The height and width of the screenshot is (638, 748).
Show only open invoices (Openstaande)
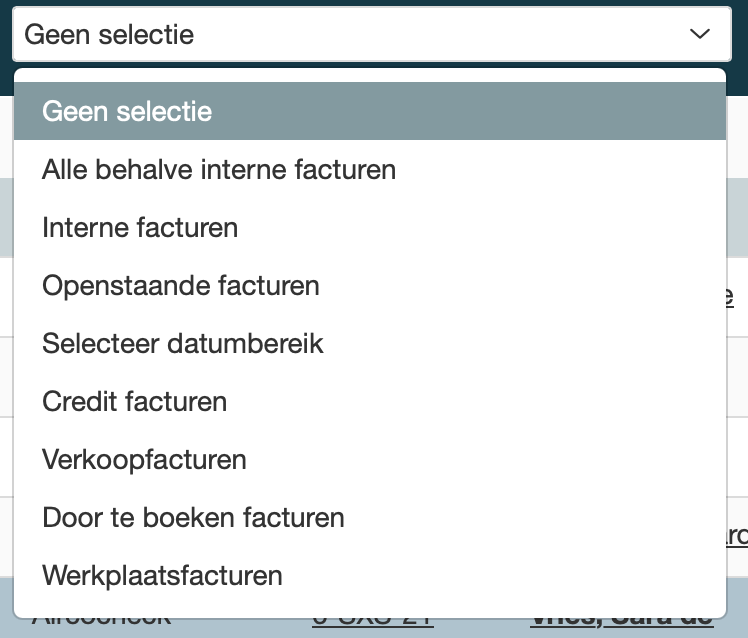pos(181,286)
